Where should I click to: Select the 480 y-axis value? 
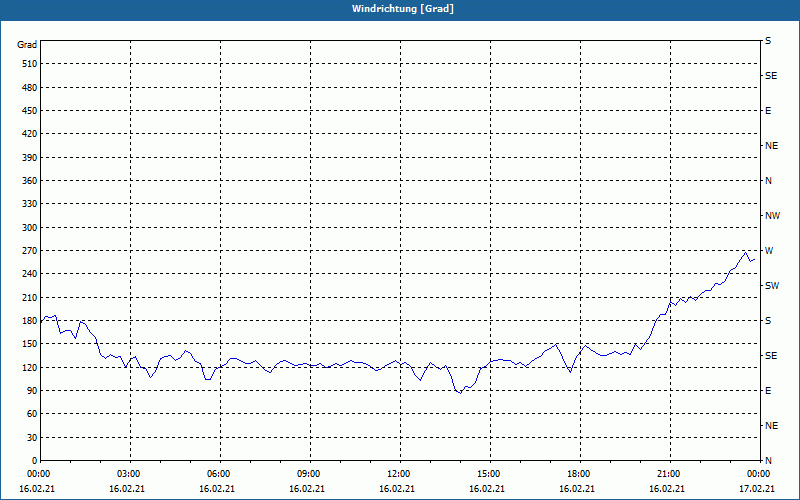pos(30,88)
